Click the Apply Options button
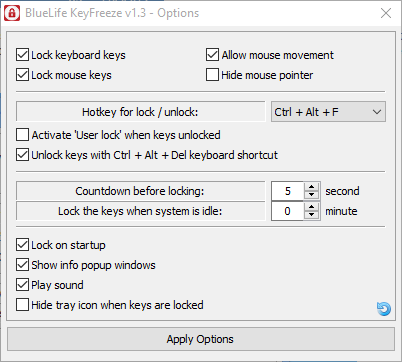The width and height of the screenshot is (402, 362). click(x=201, y=339)
